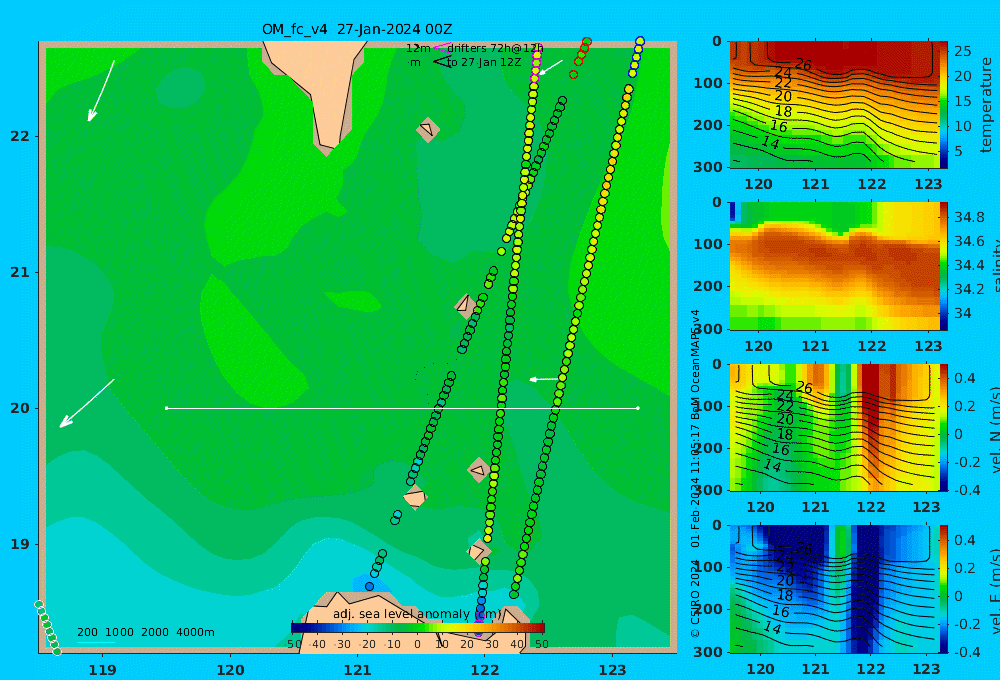
Task: Open the temperature cross-section panel
Action: click(834, 105)
